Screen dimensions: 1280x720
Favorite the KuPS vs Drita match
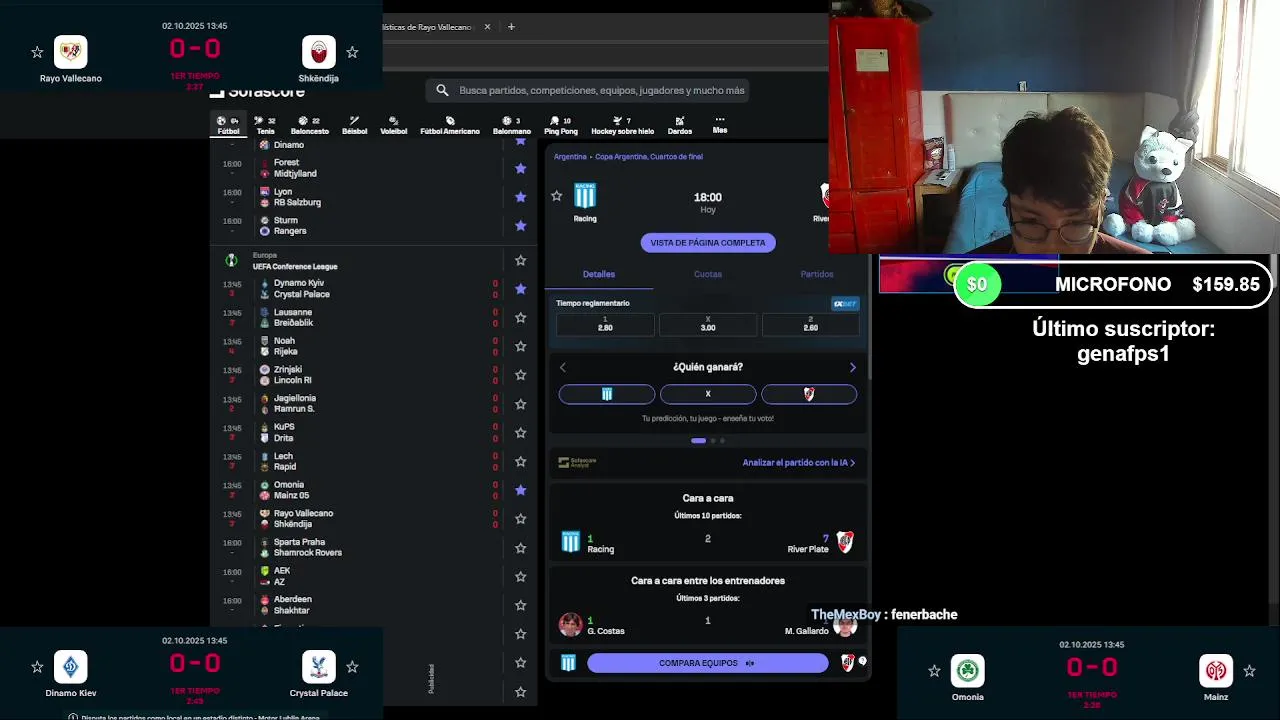pos(520,433)
